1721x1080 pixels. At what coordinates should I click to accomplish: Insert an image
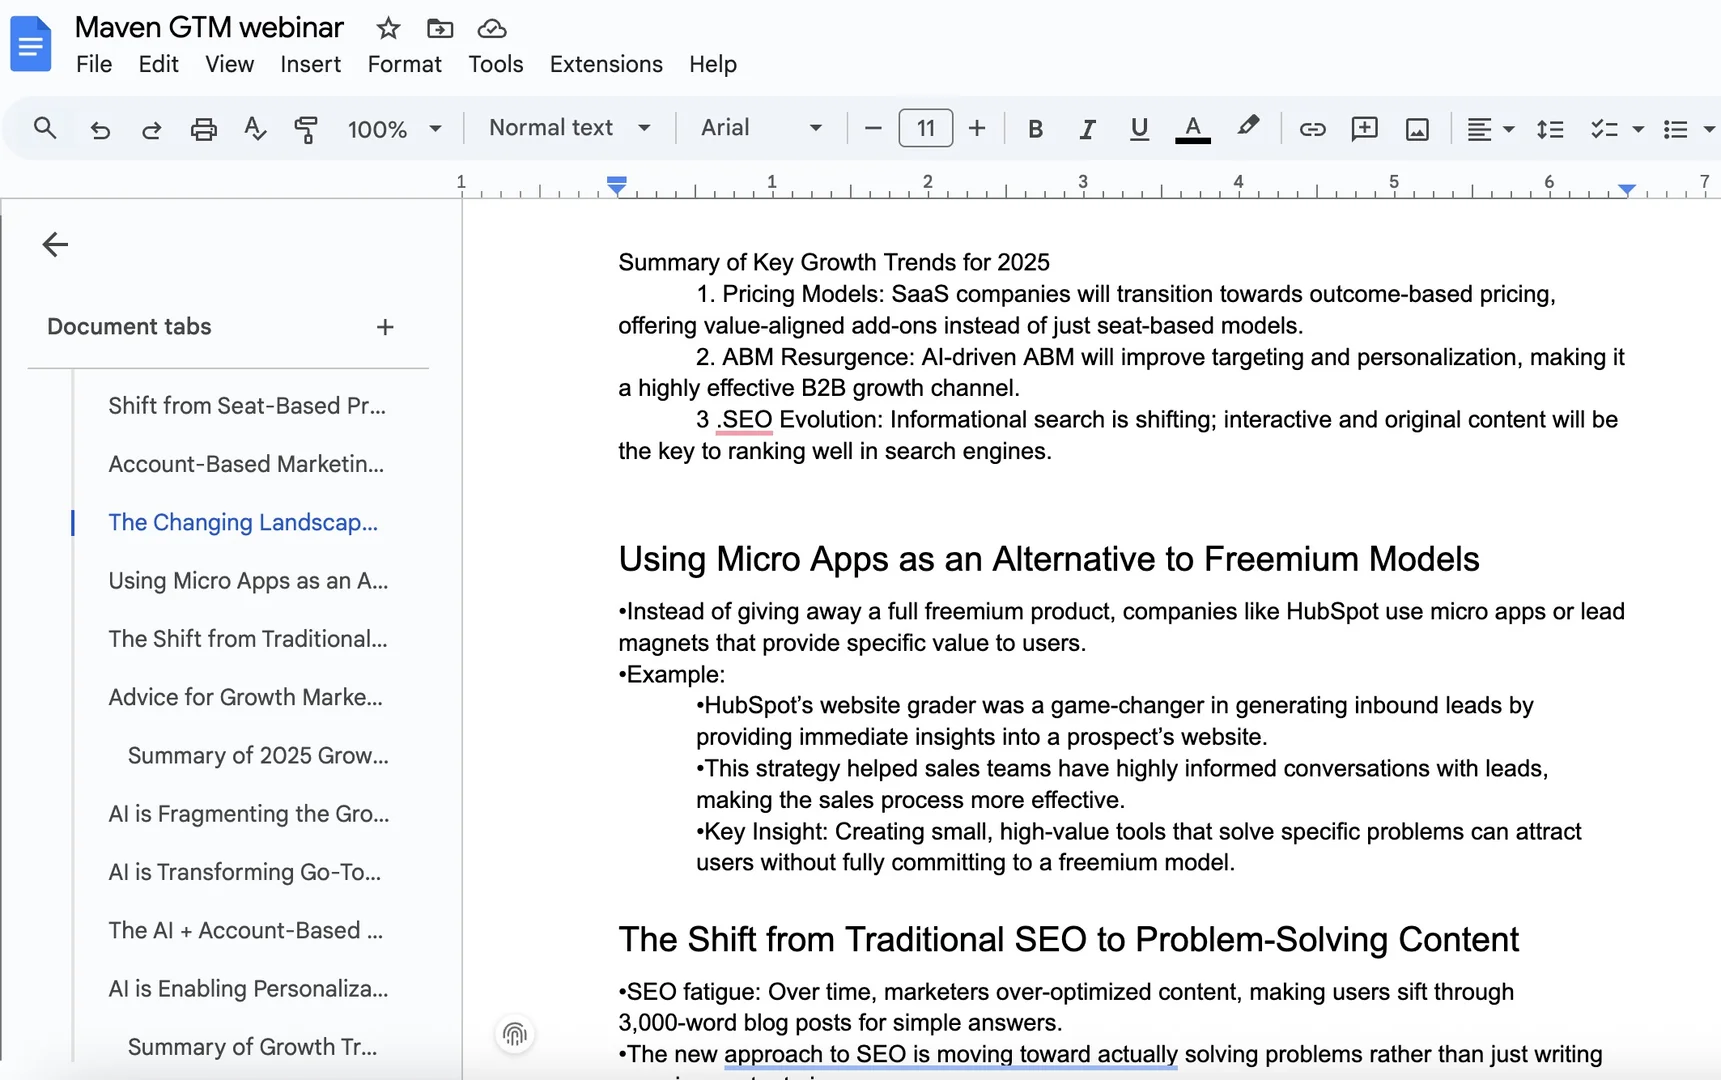(1417, 129)
